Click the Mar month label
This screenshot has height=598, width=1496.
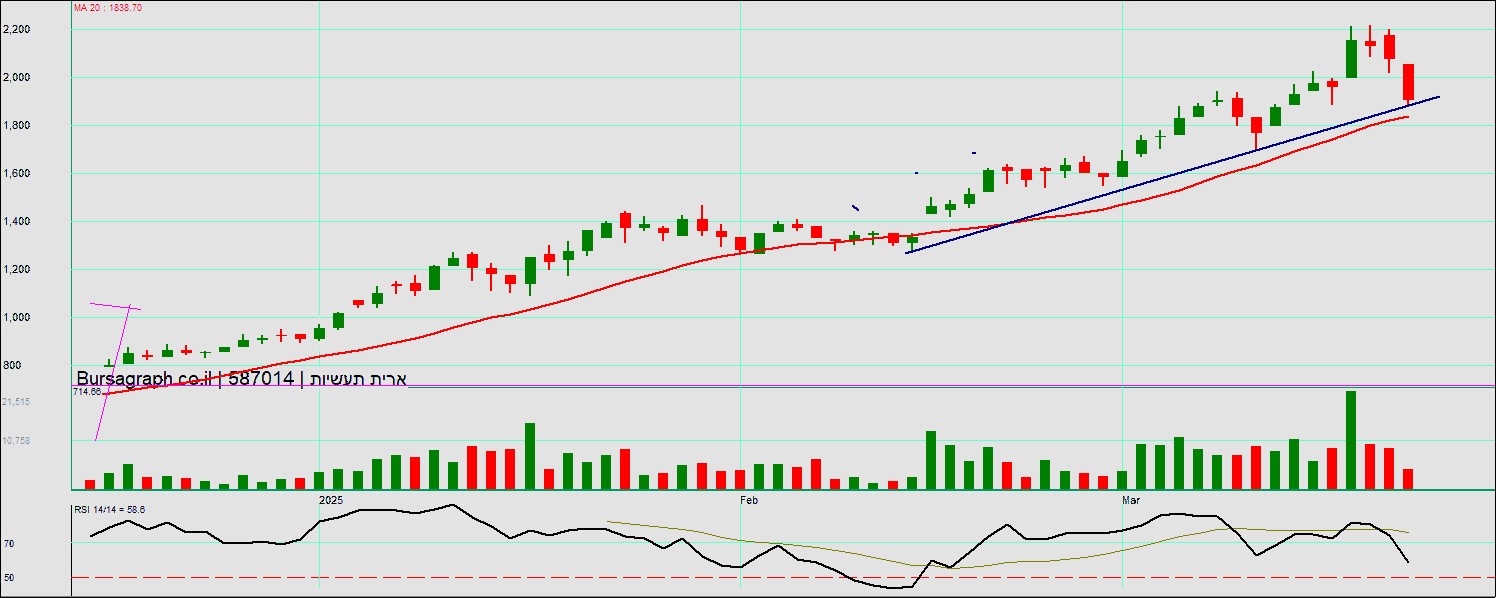pyautogui.click(x=1132, y=498)
